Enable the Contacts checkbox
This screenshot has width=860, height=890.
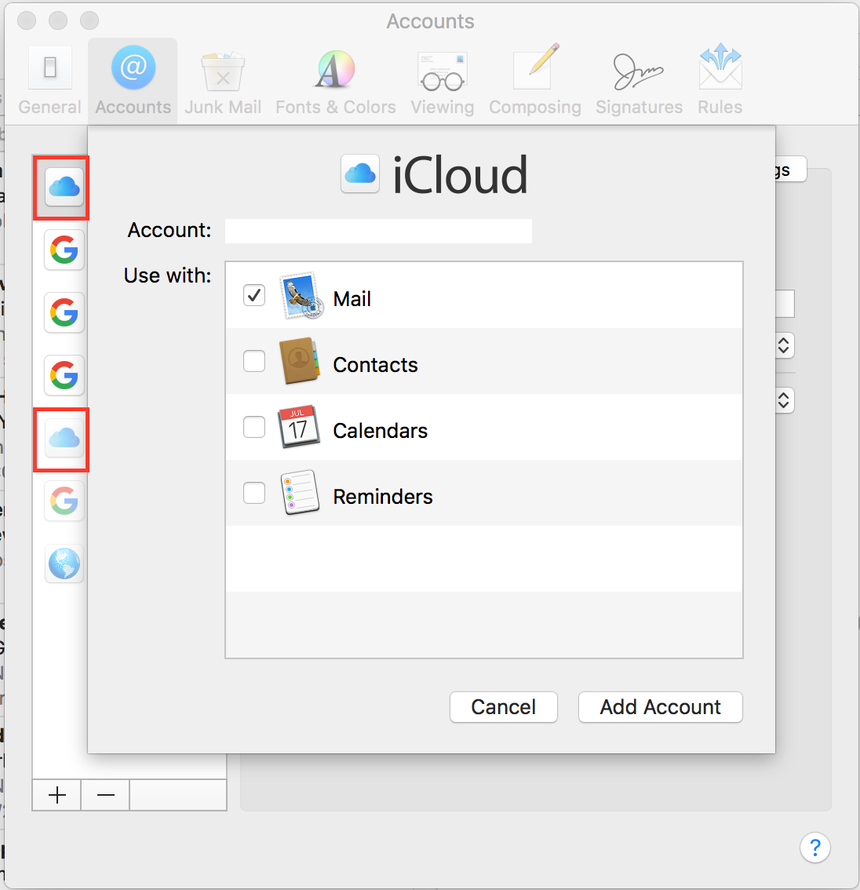[x=255, y=362]
